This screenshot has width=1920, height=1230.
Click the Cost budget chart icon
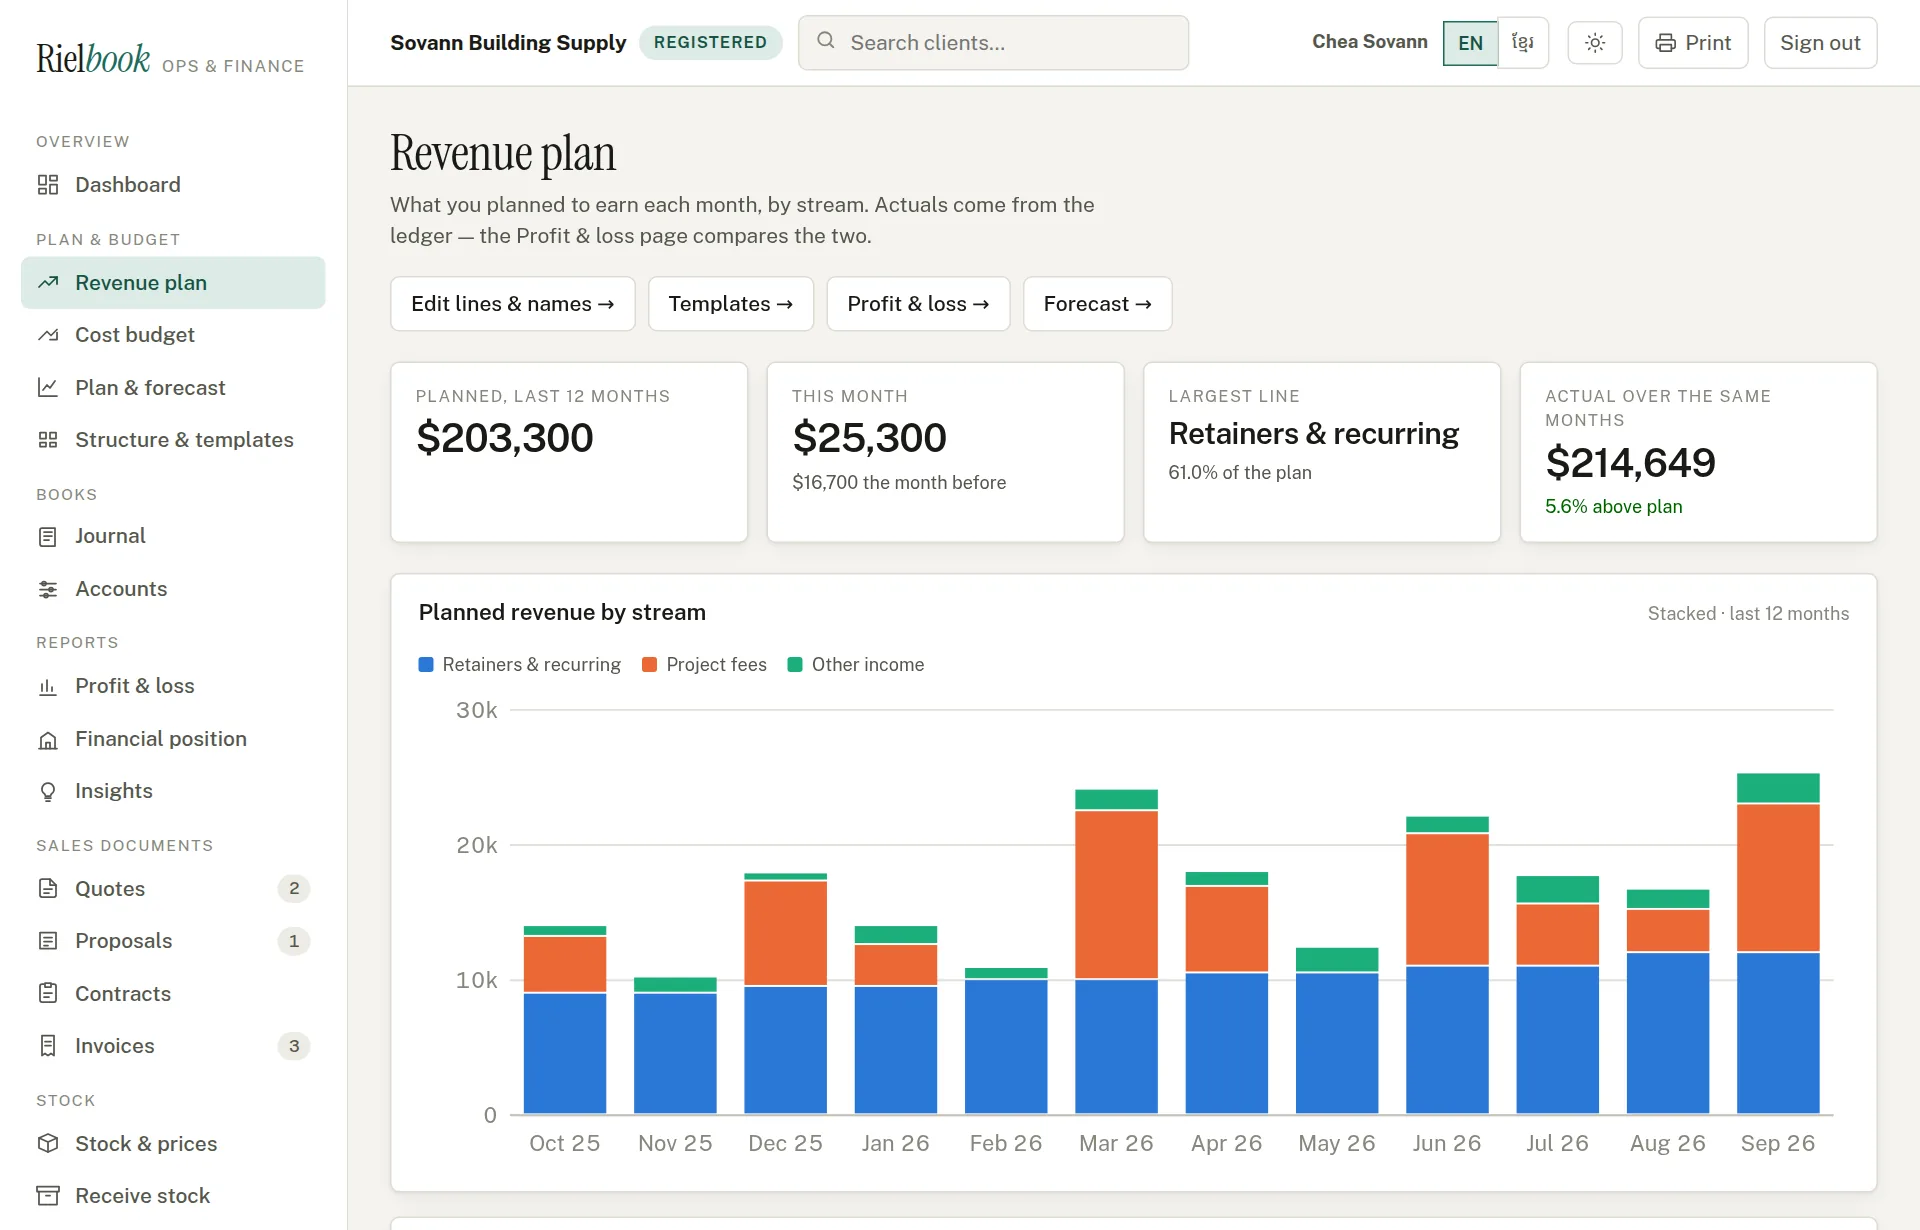tap(48, 335)
